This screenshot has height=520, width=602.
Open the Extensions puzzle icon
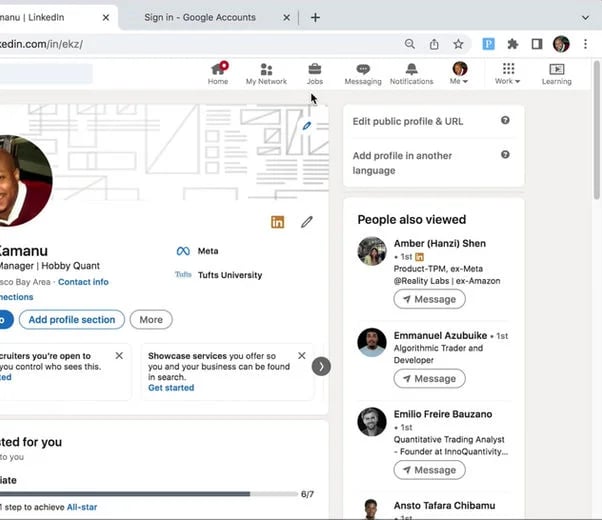click(x=513, y=44)
